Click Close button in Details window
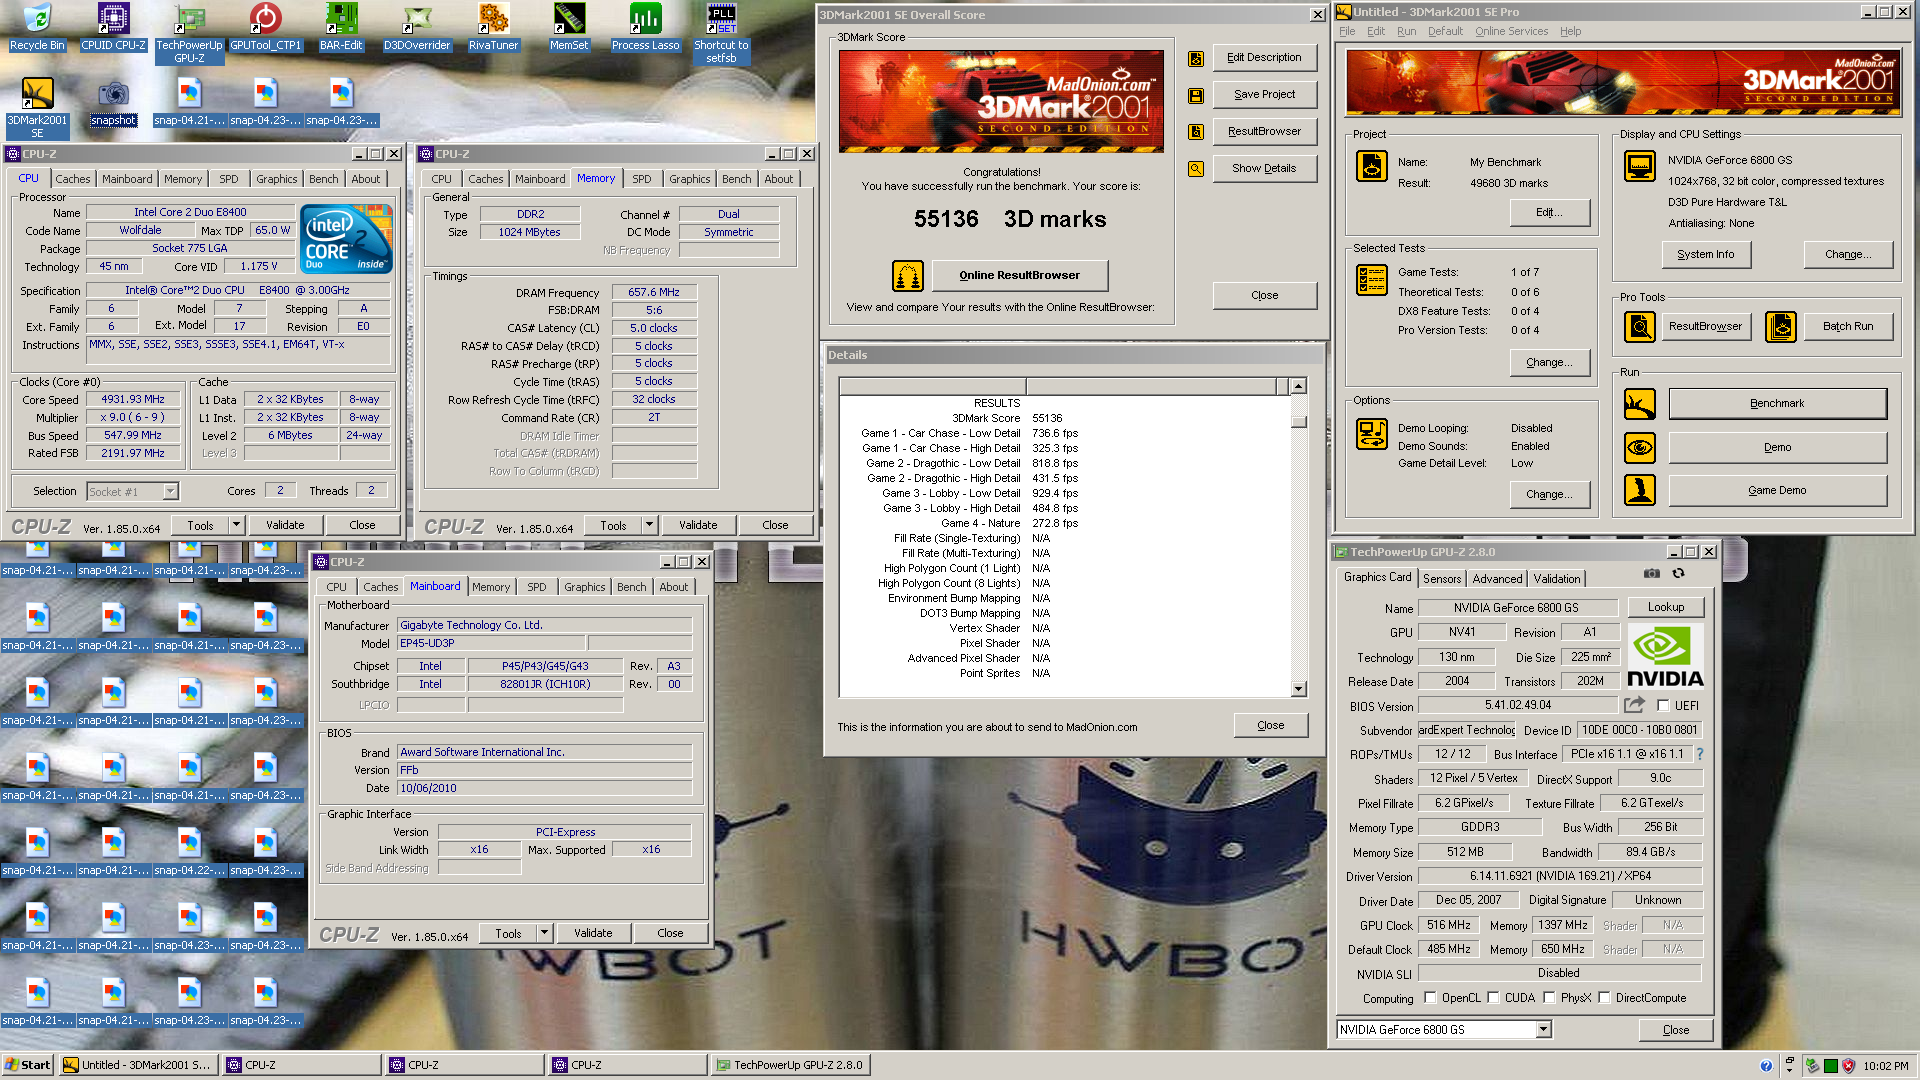Screen dimensions: 1920x1080 click(1270, 725)
